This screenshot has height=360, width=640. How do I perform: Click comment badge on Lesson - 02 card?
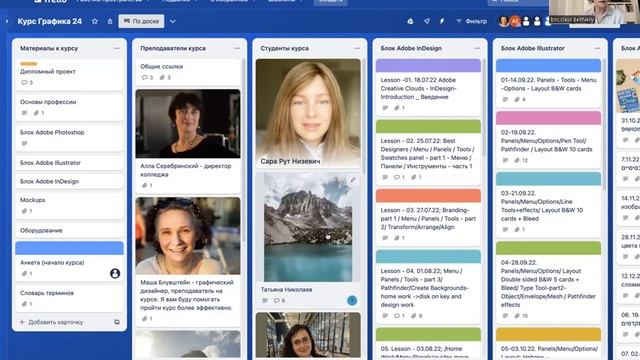(x=399, y=177)
